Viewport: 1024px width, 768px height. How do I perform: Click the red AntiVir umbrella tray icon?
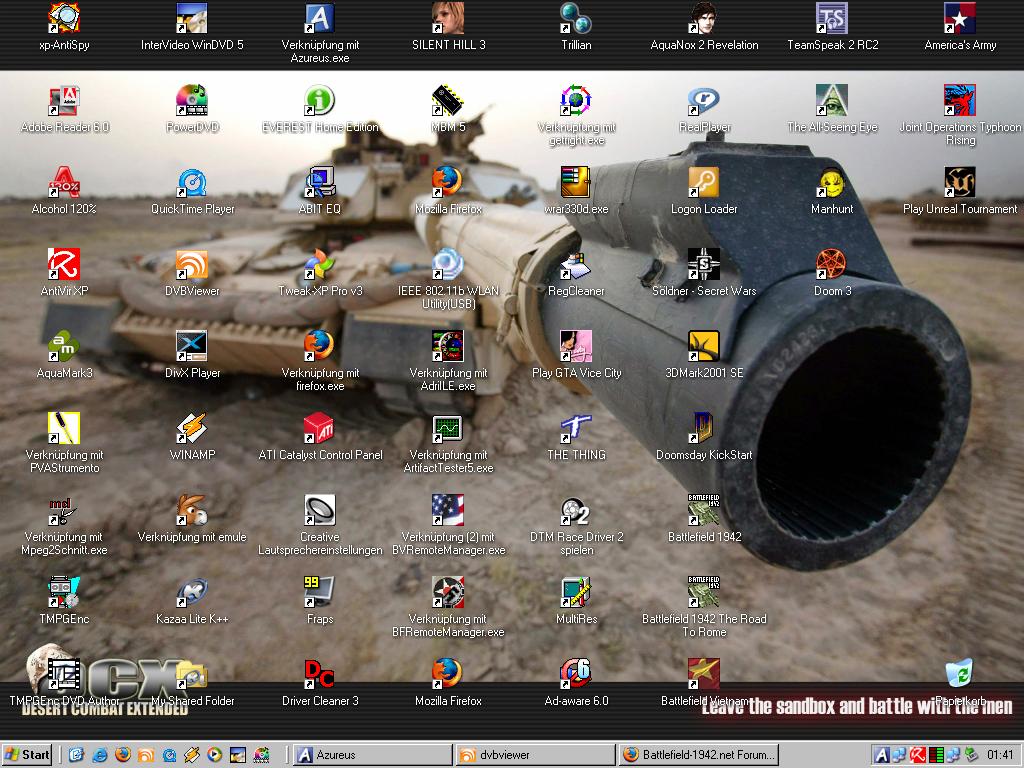(918, 755)
